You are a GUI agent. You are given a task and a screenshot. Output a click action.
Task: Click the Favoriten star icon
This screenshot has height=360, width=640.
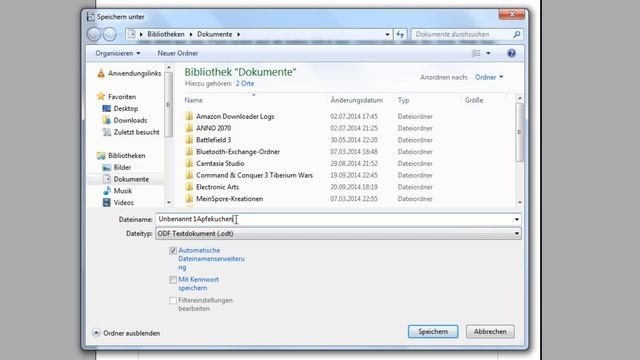click(101, 96)
